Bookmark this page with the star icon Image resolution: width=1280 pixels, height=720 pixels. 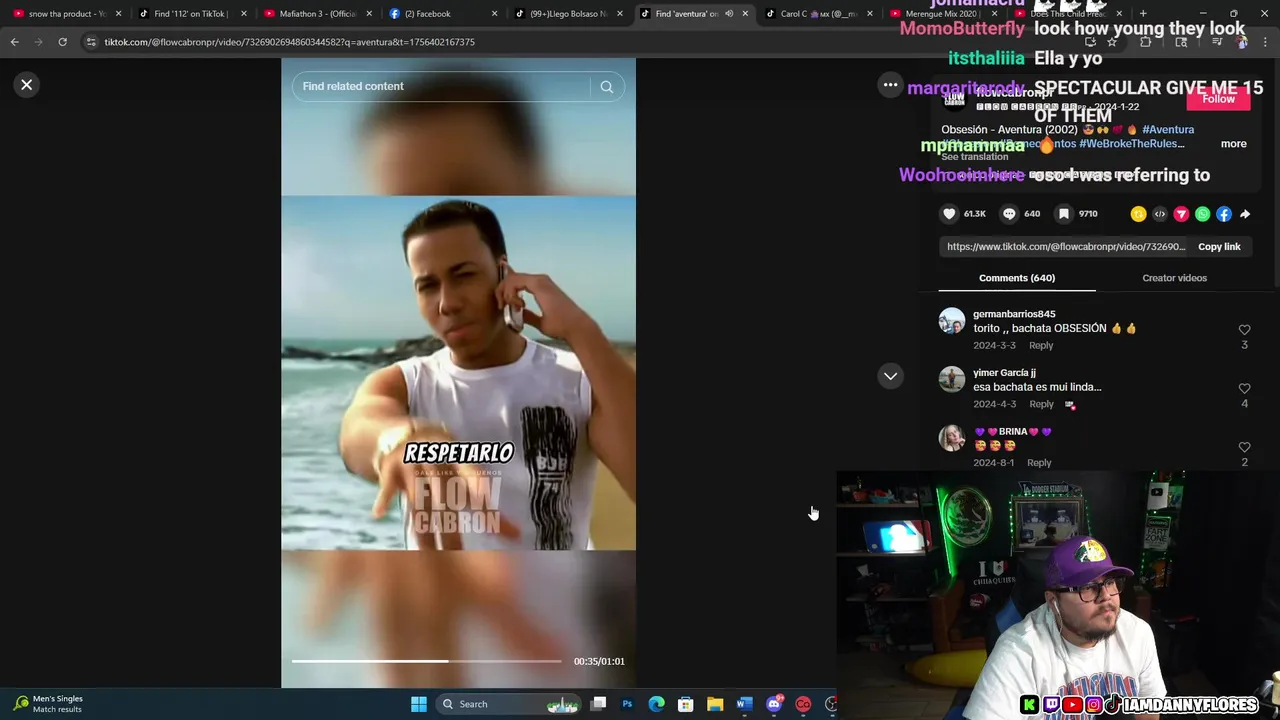[x=1111, y=42]
